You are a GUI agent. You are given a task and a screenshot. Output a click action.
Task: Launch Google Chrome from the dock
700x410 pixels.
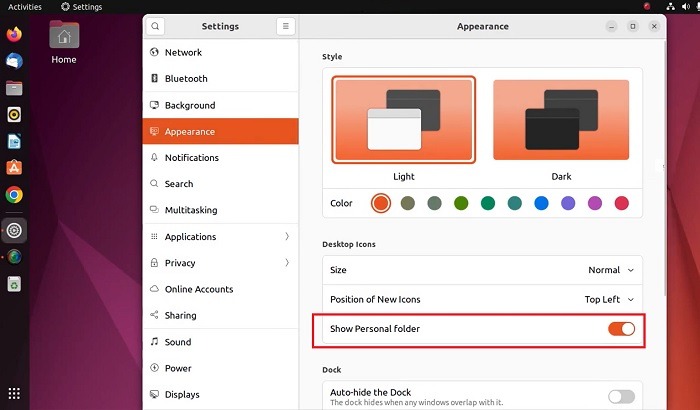[14, 195]
